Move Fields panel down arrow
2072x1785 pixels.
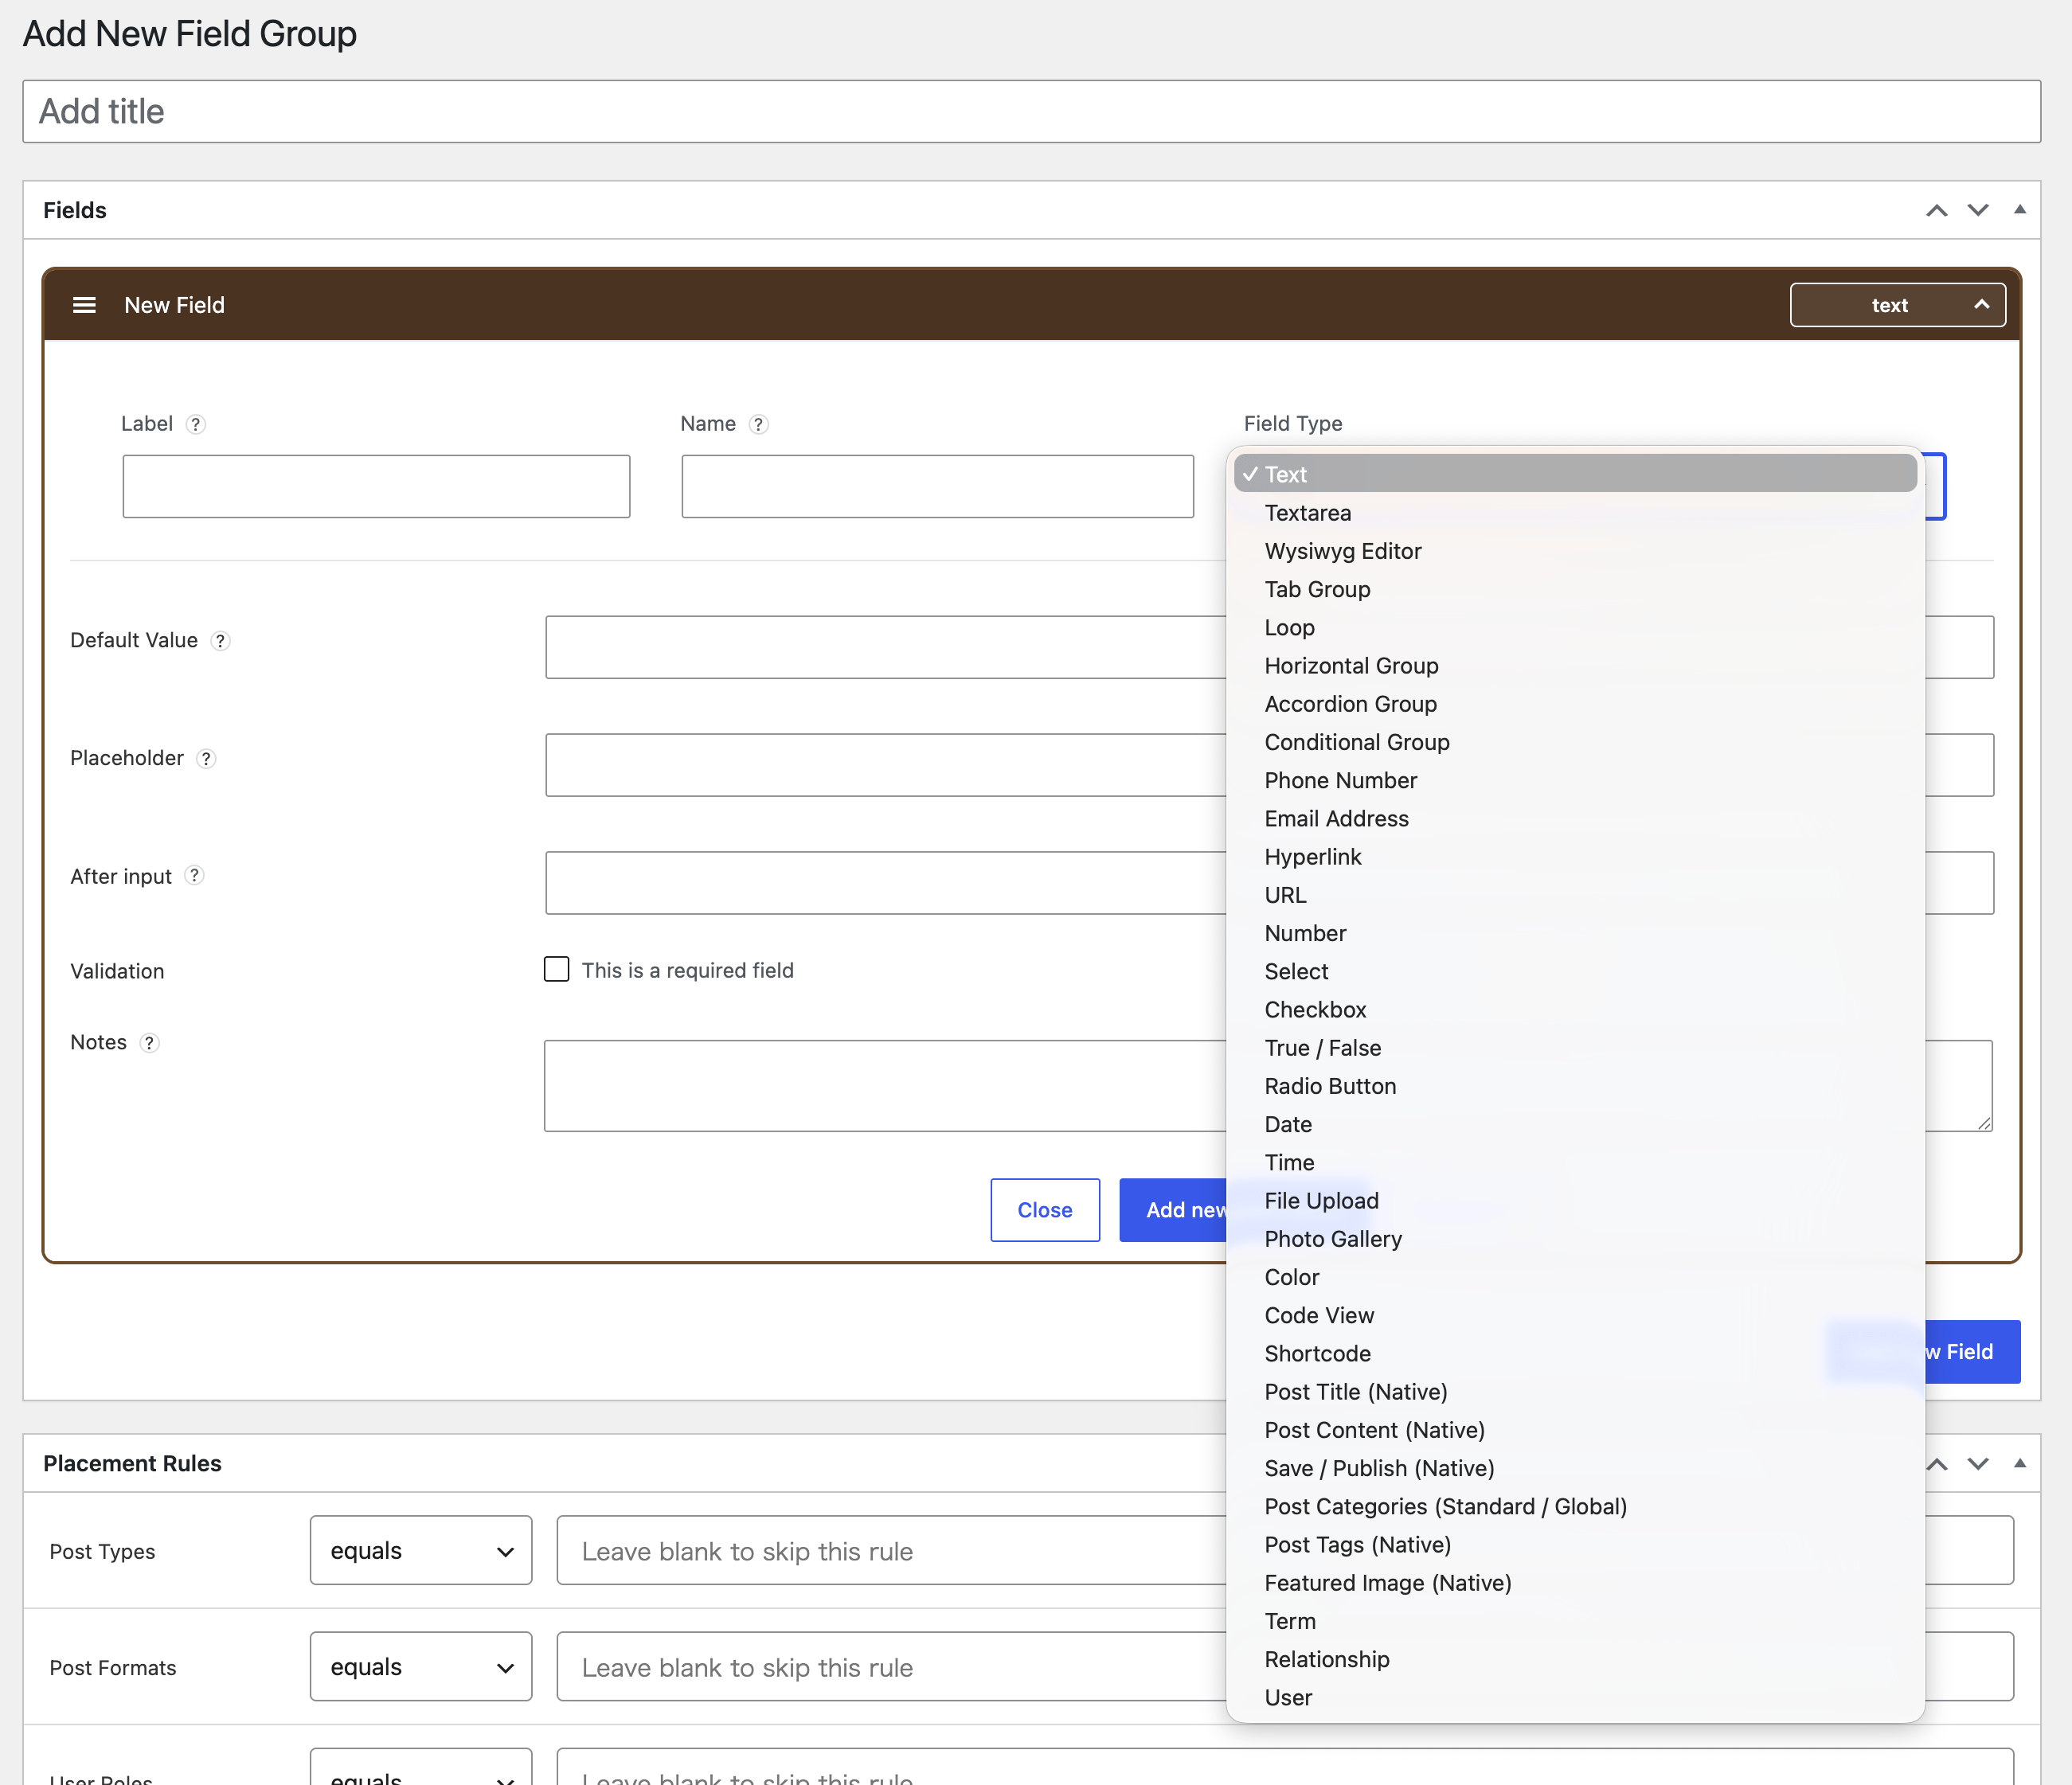(1978, 210)
